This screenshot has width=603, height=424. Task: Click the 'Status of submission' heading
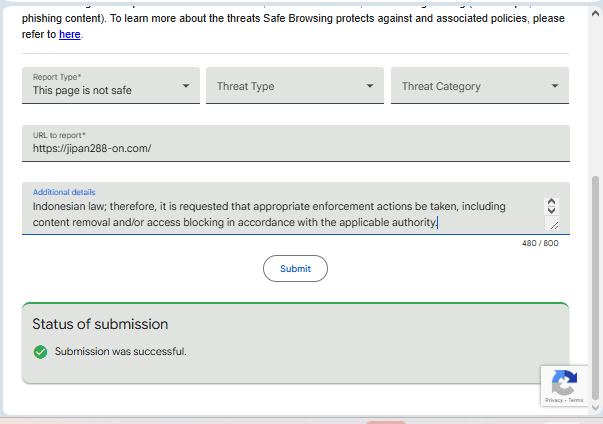click(100, 324)
